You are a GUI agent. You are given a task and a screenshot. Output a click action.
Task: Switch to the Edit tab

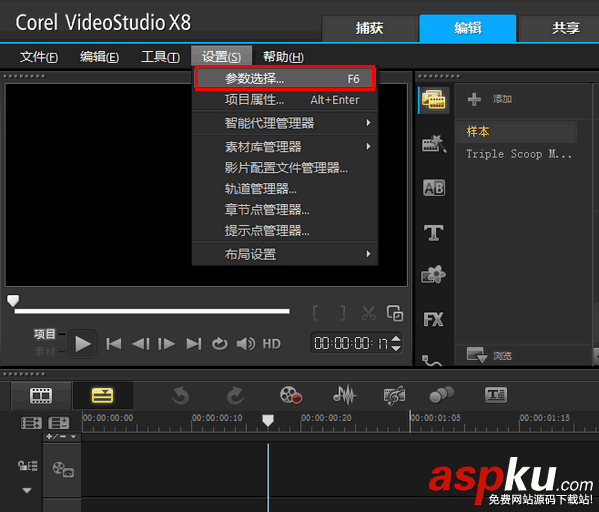coord(468,28)
